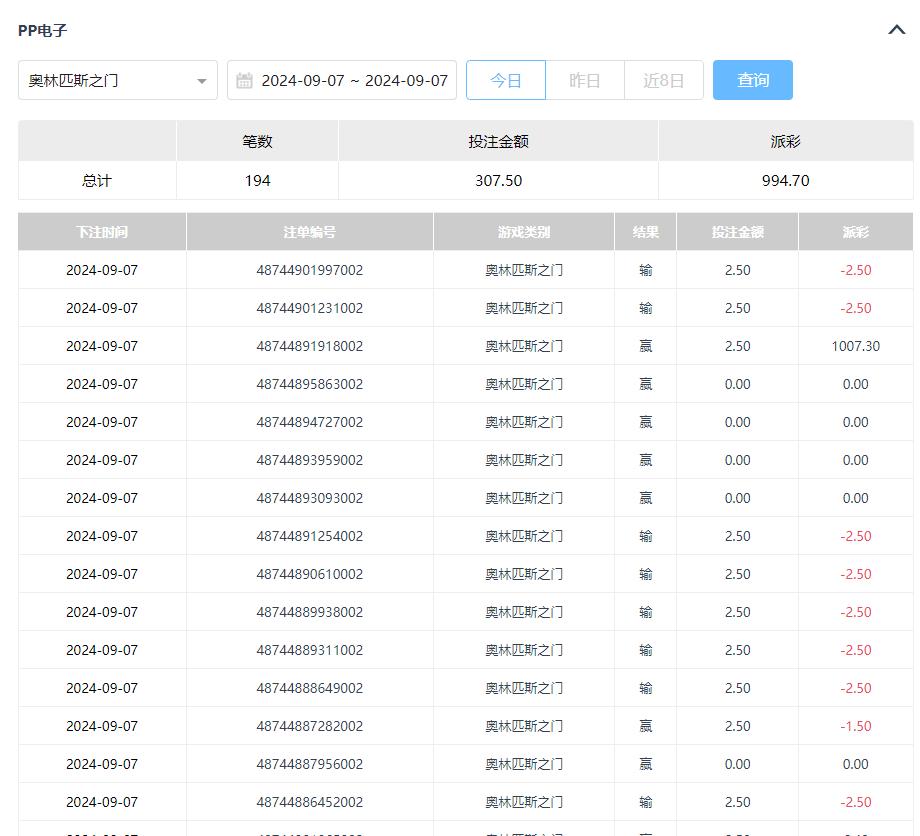Click the 注单编号 column header

click(x=309, y=232)
